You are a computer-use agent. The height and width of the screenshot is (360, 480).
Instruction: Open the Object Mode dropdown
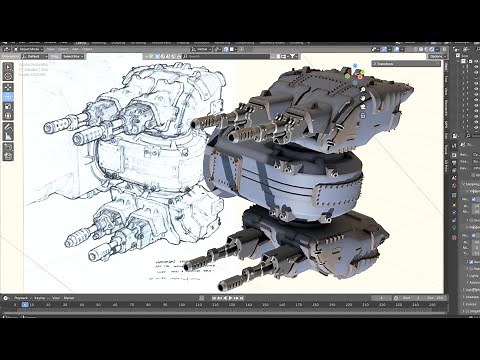coord(29,49)
